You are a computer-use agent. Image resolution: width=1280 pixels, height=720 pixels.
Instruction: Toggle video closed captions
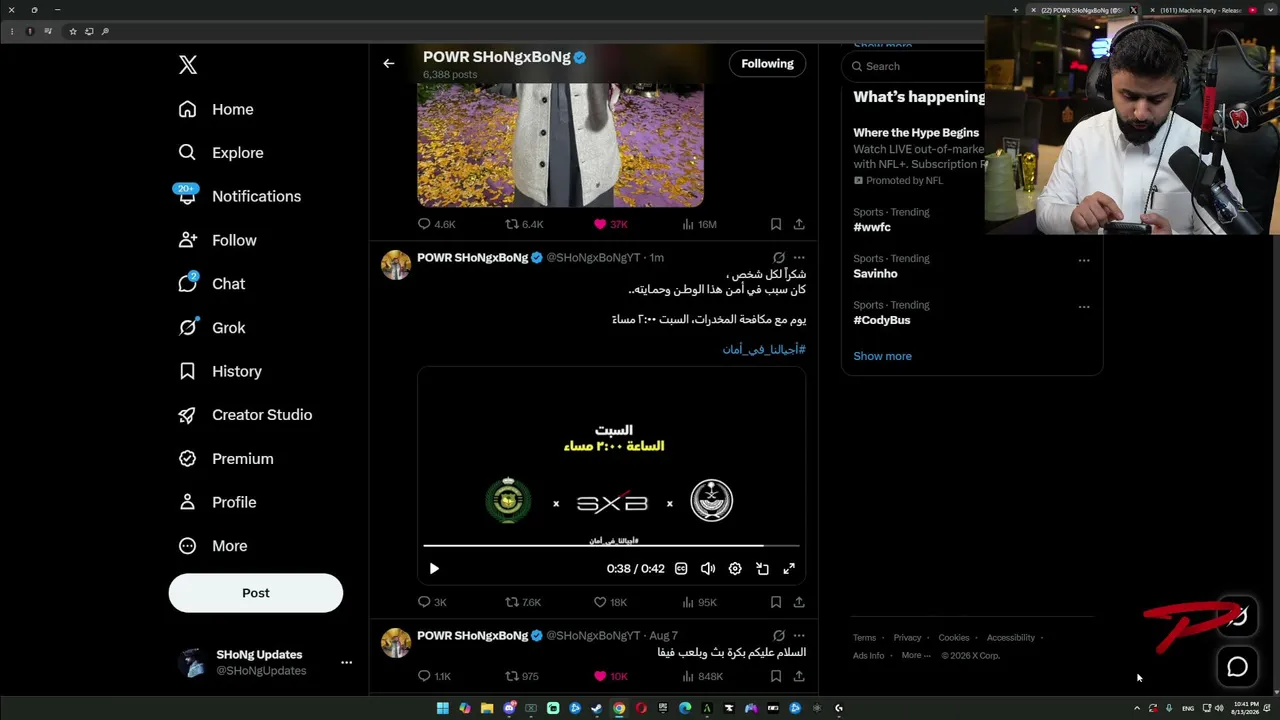(681, 569)
